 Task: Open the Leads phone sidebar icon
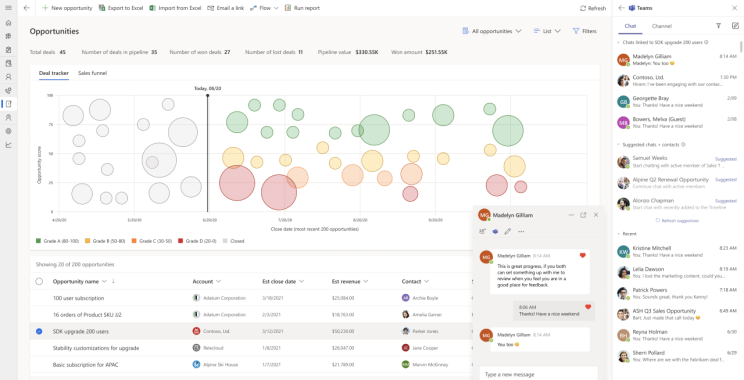pos(8,90)
